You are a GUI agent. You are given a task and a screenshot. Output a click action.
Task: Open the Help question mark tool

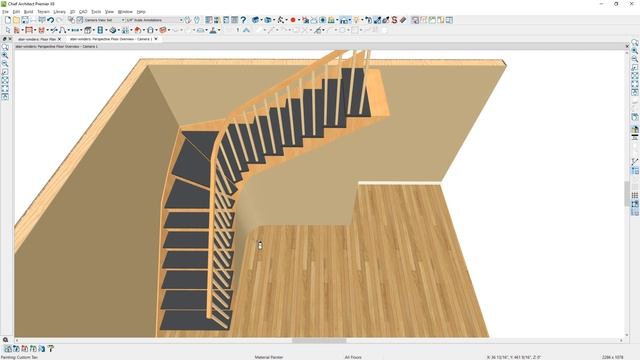tap(243, 20)
